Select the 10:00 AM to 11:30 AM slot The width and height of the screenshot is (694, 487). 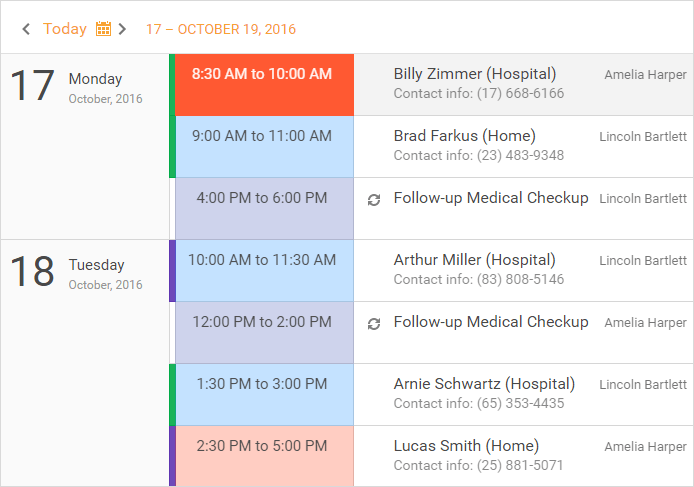click(x=262, y=261)
